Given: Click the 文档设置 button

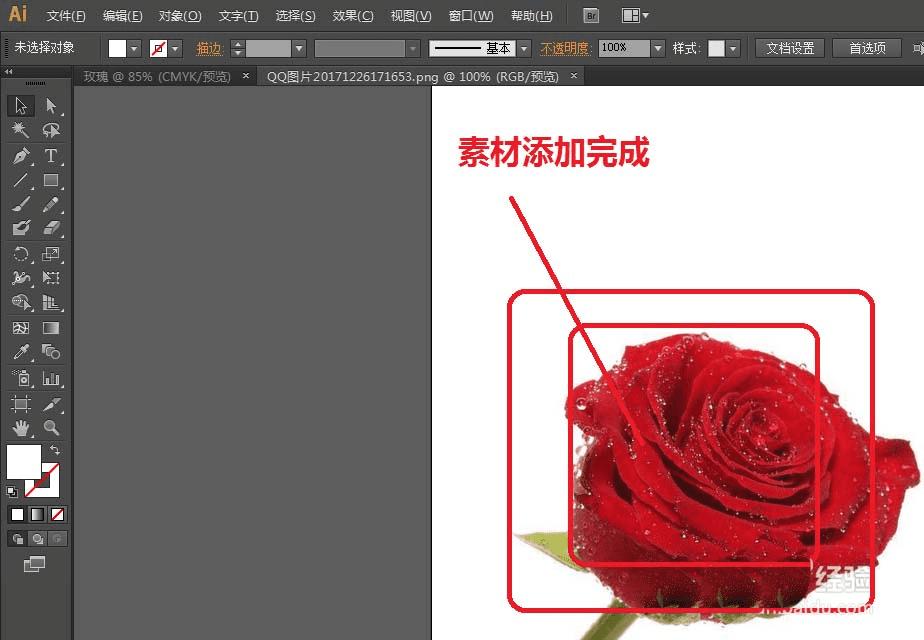Looking at the screenshot, I should point(790,48).
